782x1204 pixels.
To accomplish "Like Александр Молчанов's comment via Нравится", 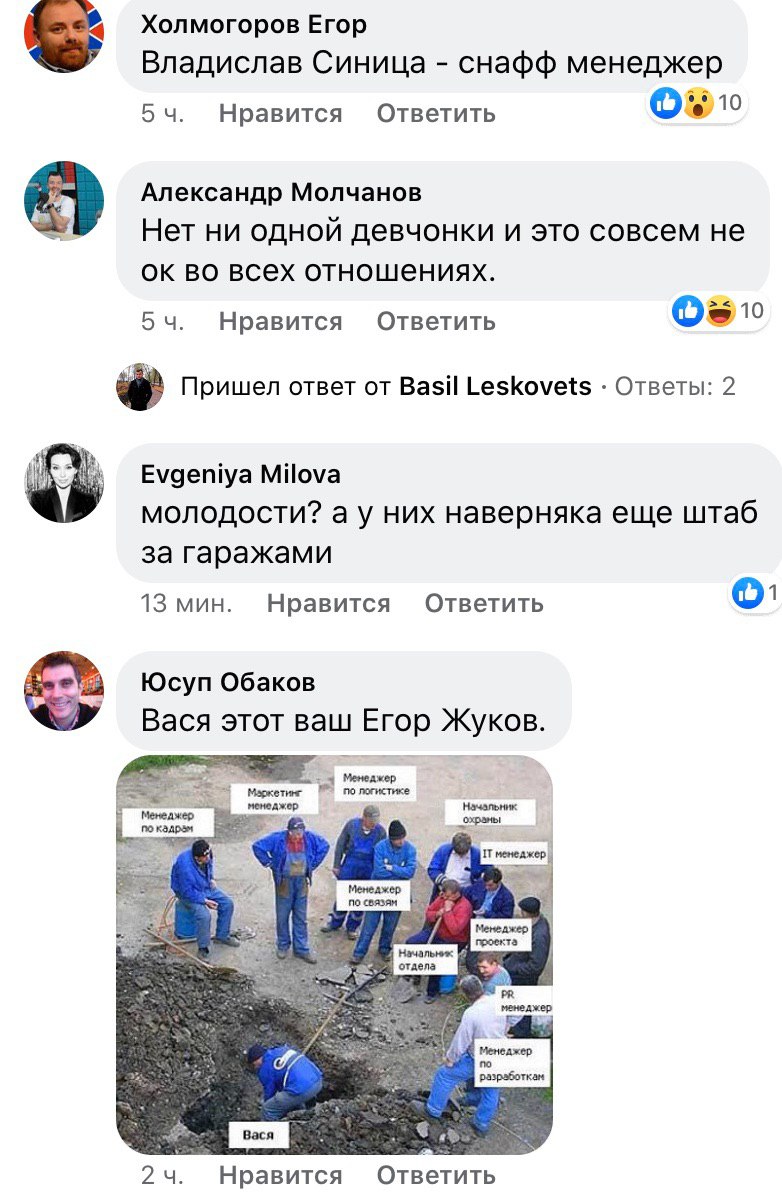I will [280, 322].
